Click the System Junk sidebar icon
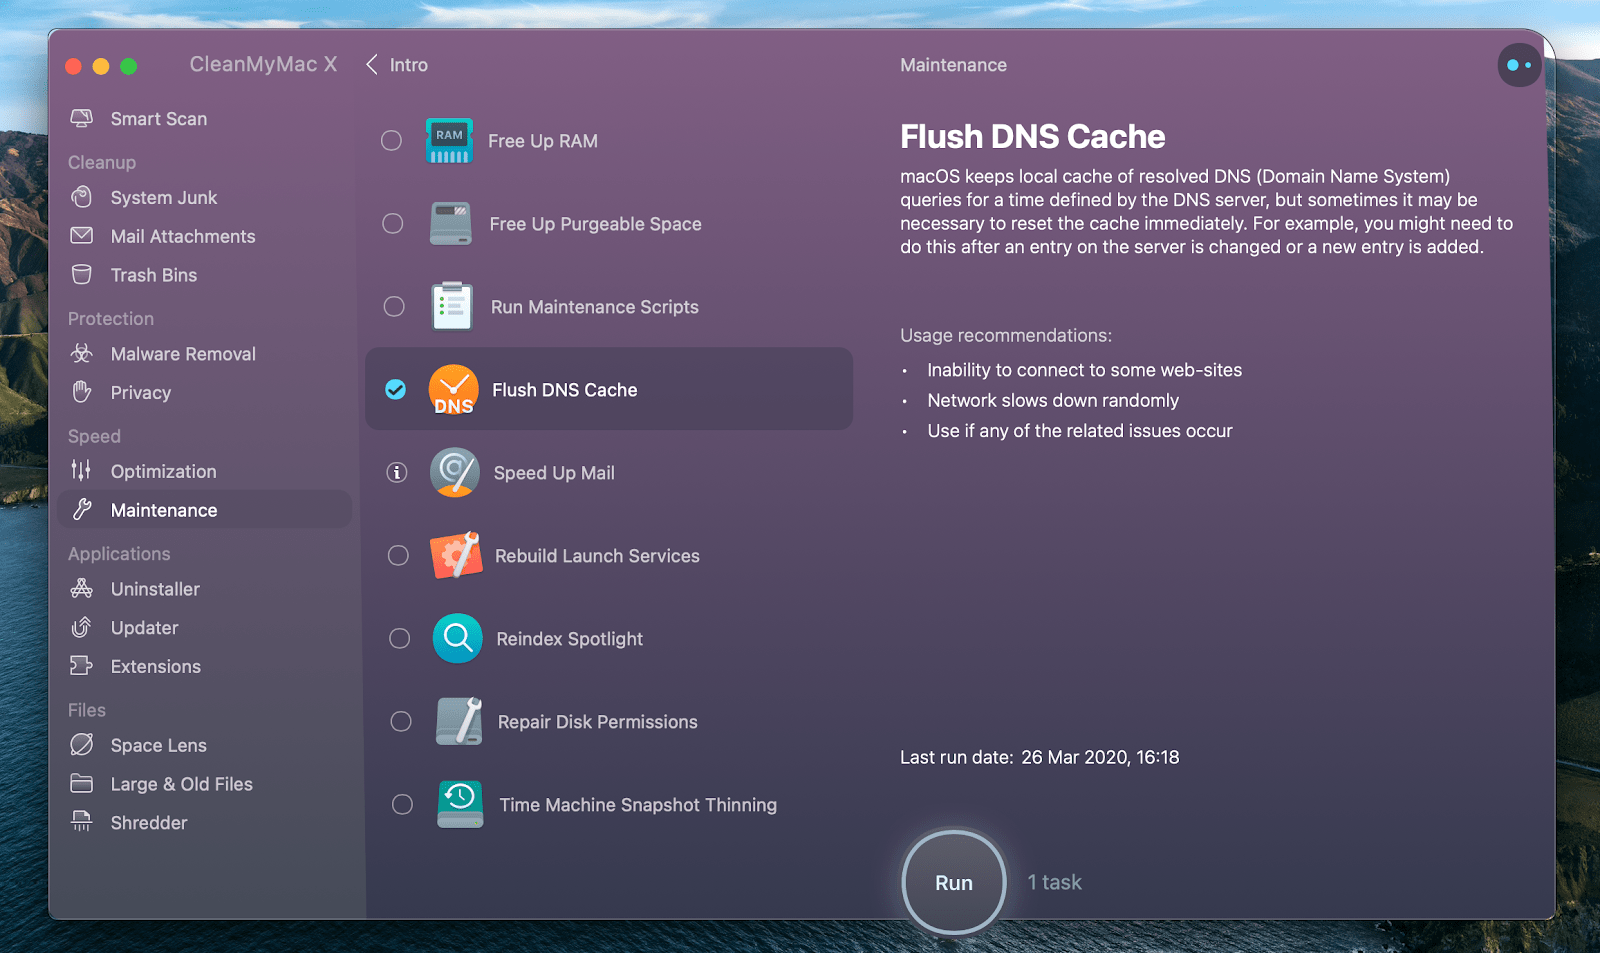 click(82, 197)
